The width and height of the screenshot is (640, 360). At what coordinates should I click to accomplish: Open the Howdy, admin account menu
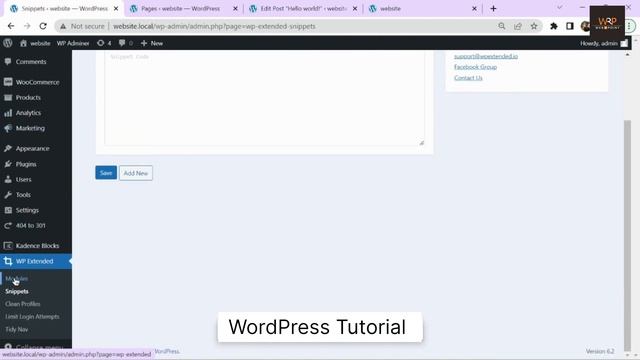point(604,43)
